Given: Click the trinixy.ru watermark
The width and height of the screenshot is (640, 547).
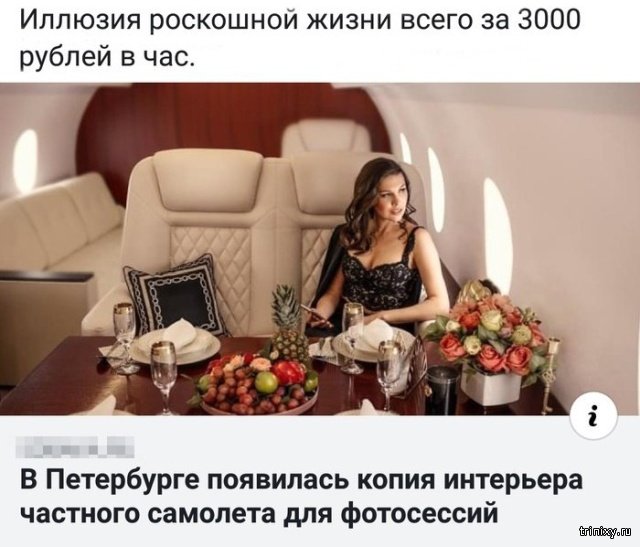Looking at the screenshot, I should [x=605, y=532].
